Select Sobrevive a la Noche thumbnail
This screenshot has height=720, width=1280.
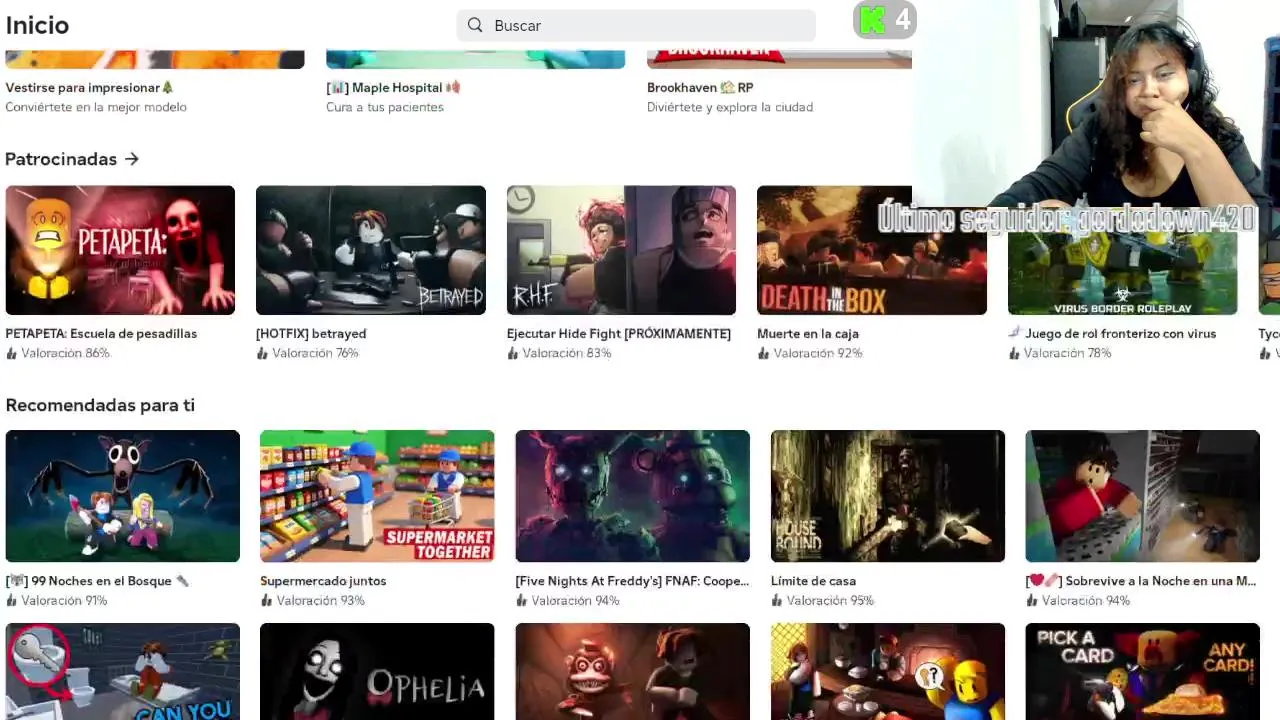coord(1142,496)
